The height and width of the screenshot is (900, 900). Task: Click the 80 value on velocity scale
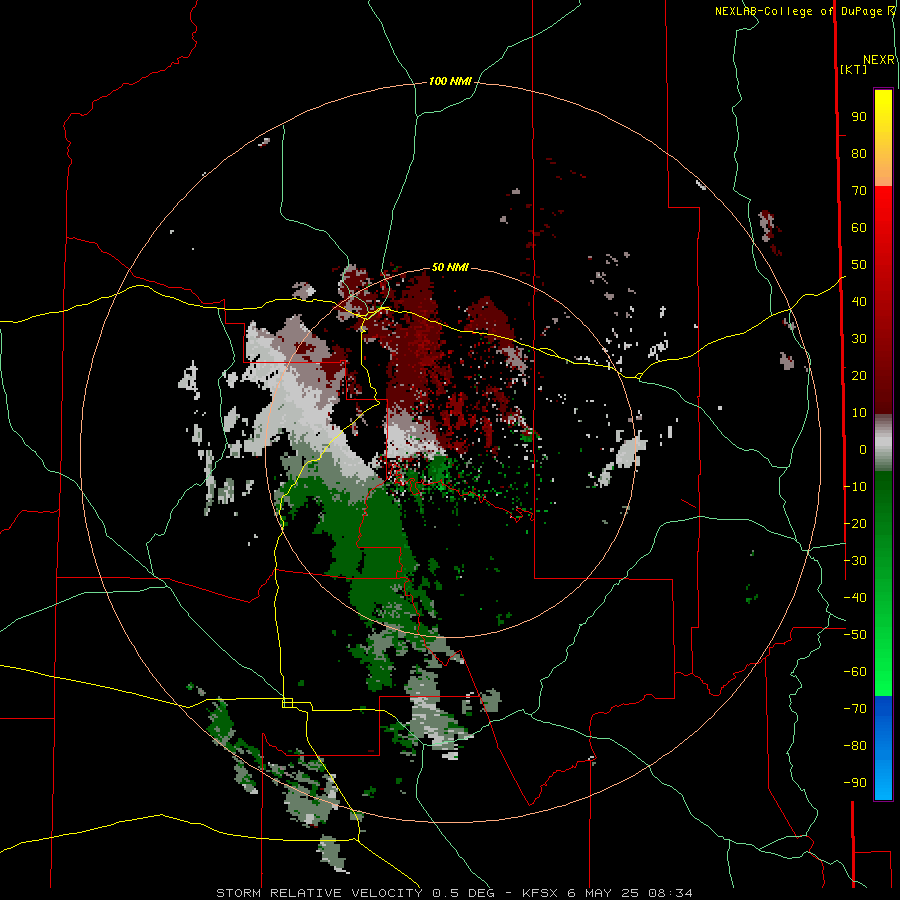click(x=859, y=154)
